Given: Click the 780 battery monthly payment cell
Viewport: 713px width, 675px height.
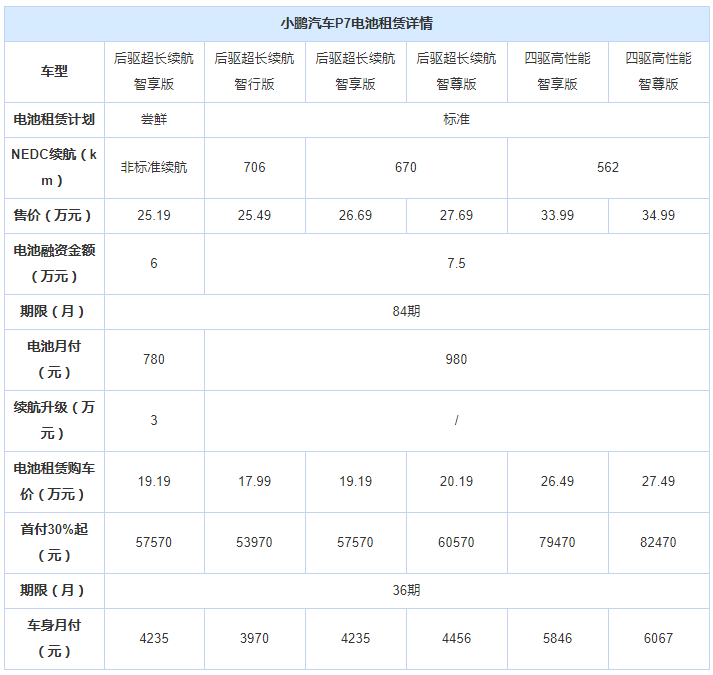Looking at the screenshot, I should 154,359.
